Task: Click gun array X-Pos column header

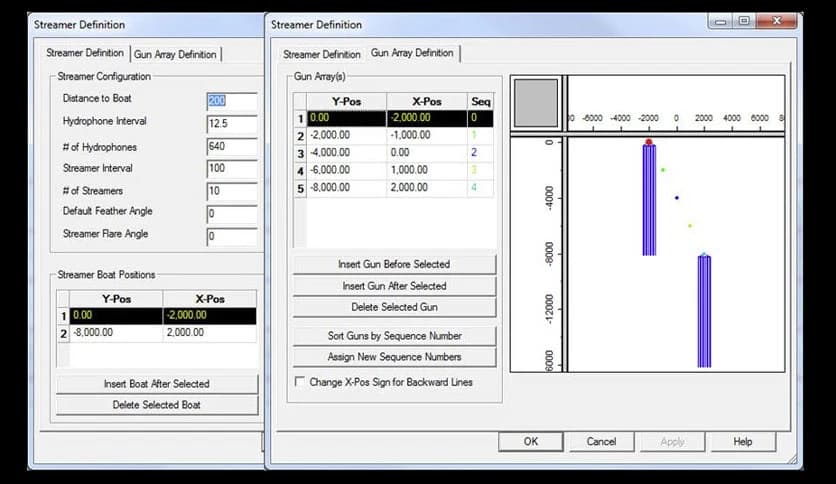Action: click(x=427, y=101)
